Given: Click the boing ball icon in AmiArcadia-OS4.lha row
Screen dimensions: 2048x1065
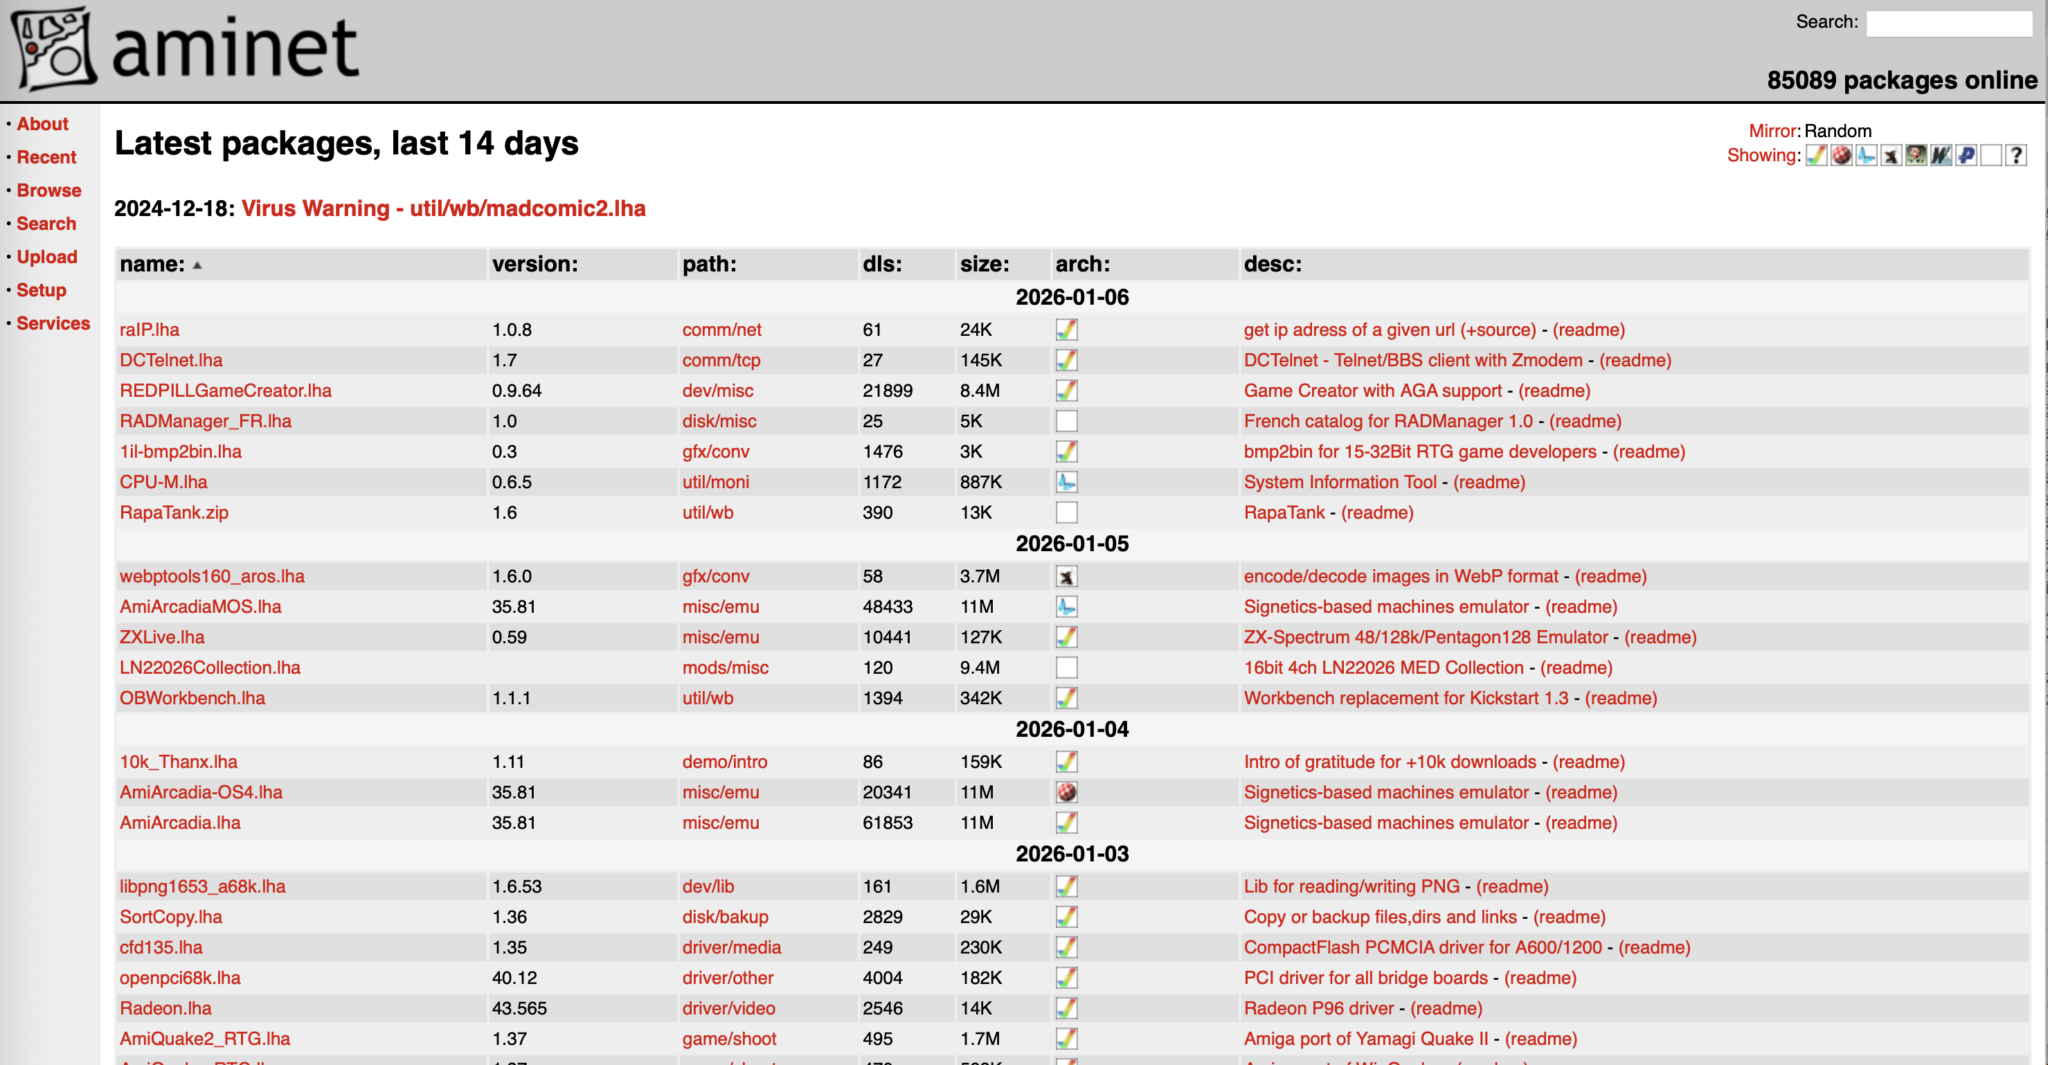Looking at the screenshot, I should pyautogui.click(x=1067, y=793).
